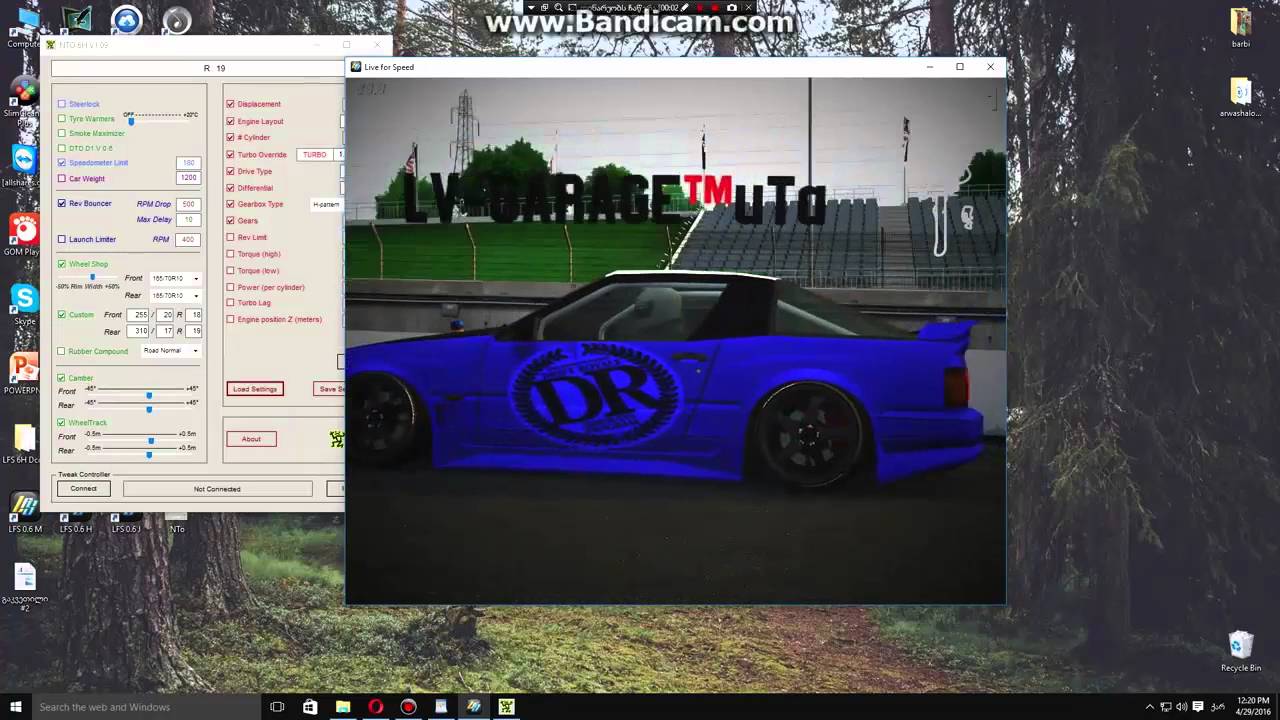The image size is (1280, 720).
Task: Click the Load Settings button
Action: point(255,389)
